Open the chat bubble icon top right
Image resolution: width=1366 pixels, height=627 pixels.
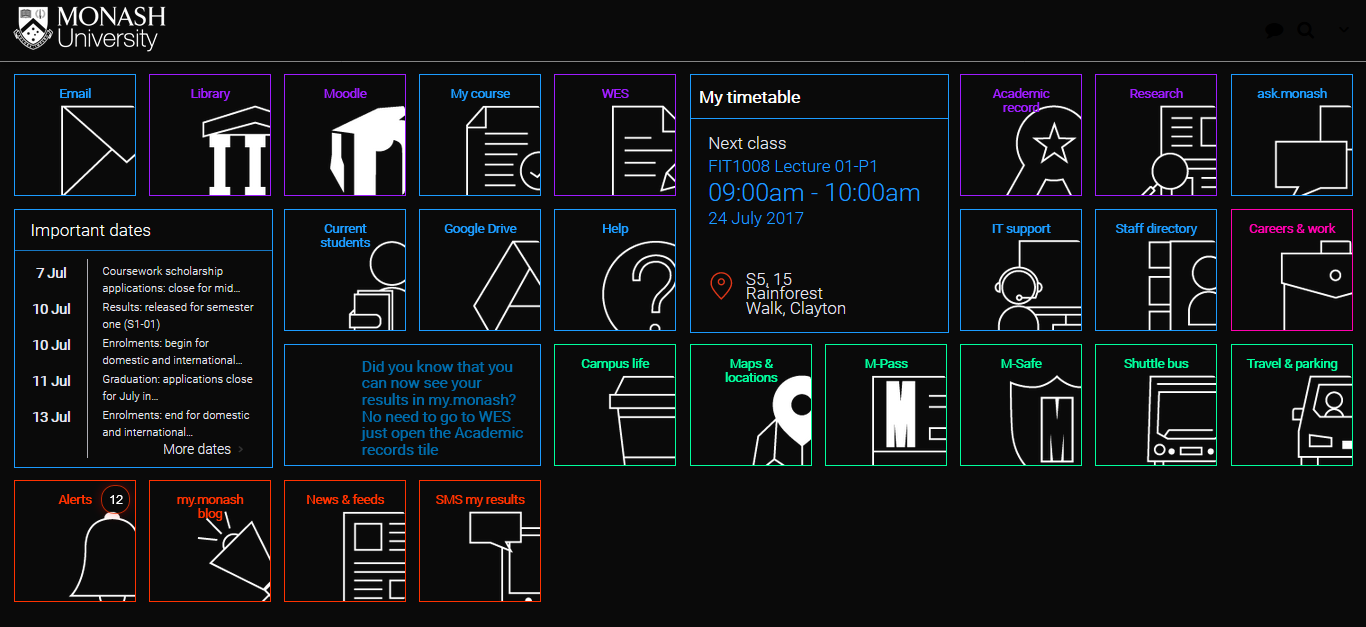(x=1274, y=29)
